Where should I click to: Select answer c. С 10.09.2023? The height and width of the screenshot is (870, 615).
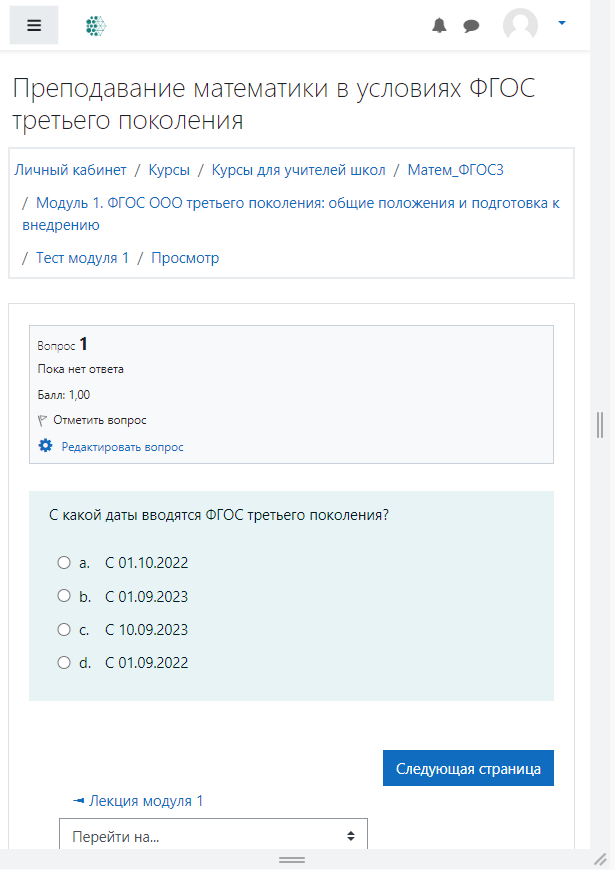[64, 629]
